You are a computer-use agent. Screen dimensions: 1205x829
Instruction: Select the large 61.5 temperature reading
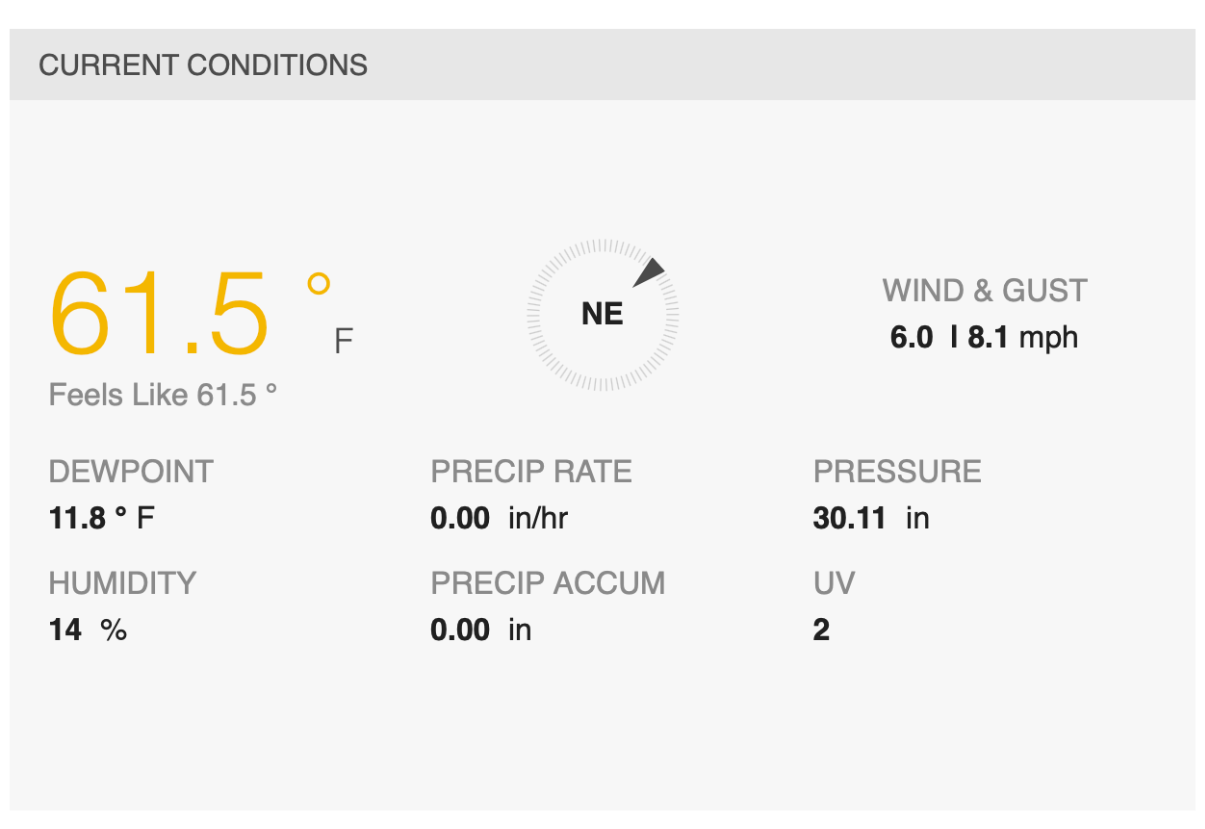160,315
